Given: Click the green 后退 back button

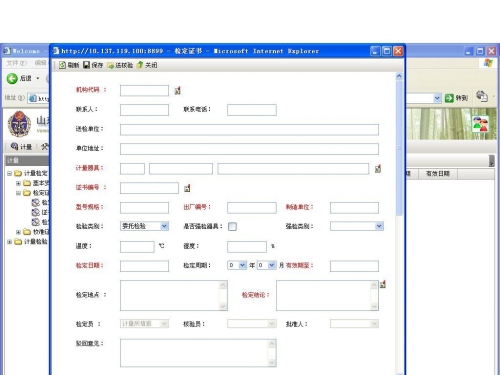Looking at the screenshot, I should [12, 79].
